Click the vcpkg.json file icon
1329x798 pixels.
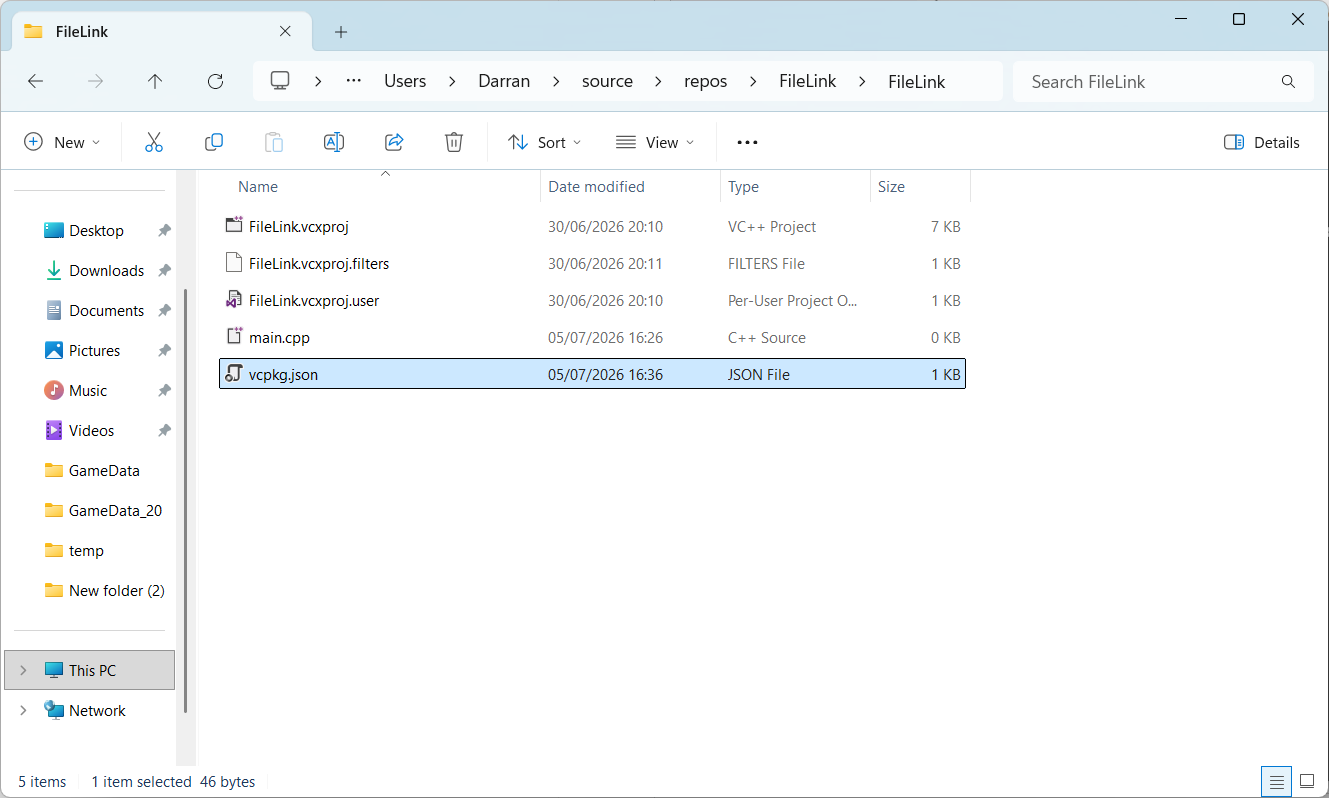tap(234, 374)
